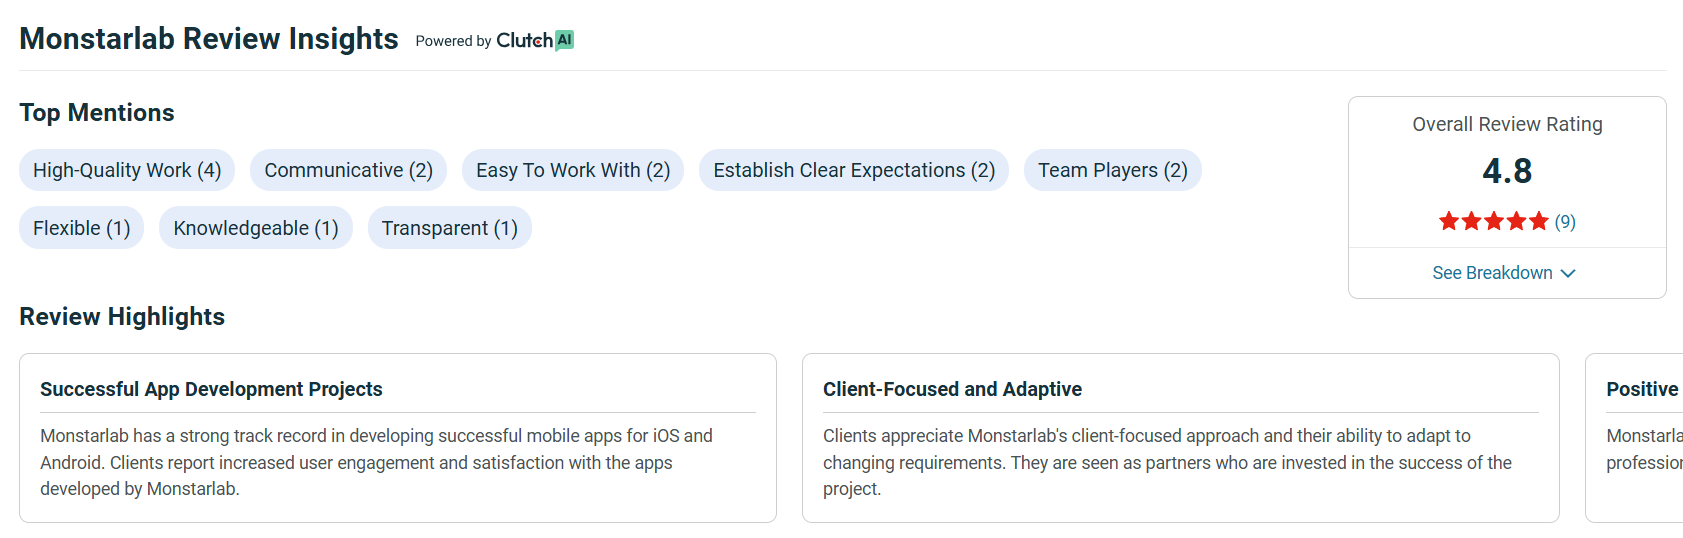Viewport: 1683px width, 538px height.
Task: Click the Knowledgeable (1) tag
Action: pos(256,228)
